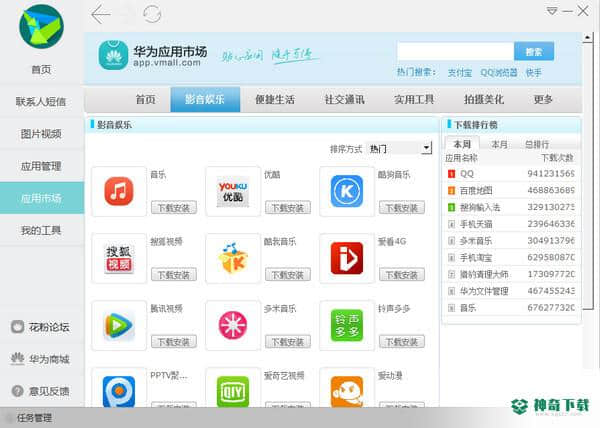600x428 pixels.
Task: Open 我的工具 in the sidebar
Action: (41, 230)
